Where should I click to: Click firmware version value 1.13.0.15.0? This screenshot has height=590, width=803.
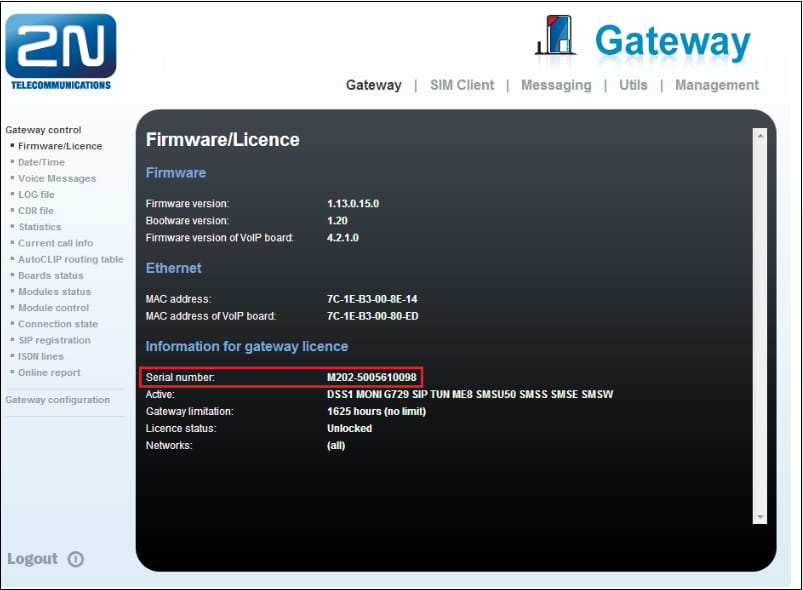pyautogui.click(x=353, y=204)
